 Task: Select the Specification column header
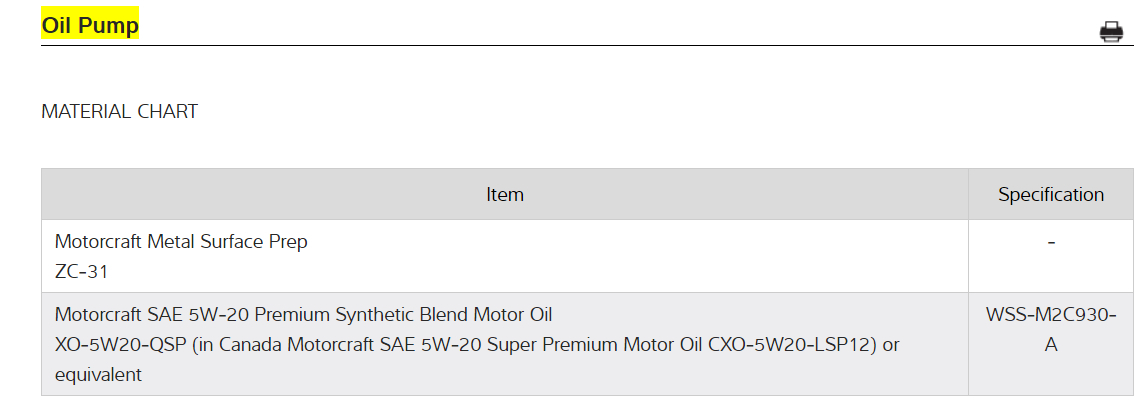[x=1050, y=194]
